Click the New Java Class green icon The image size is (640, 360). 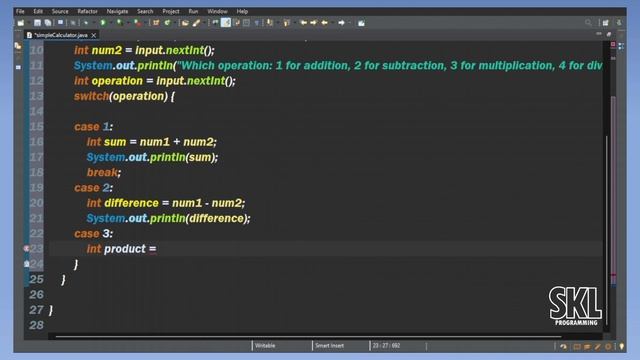point(167,23)
